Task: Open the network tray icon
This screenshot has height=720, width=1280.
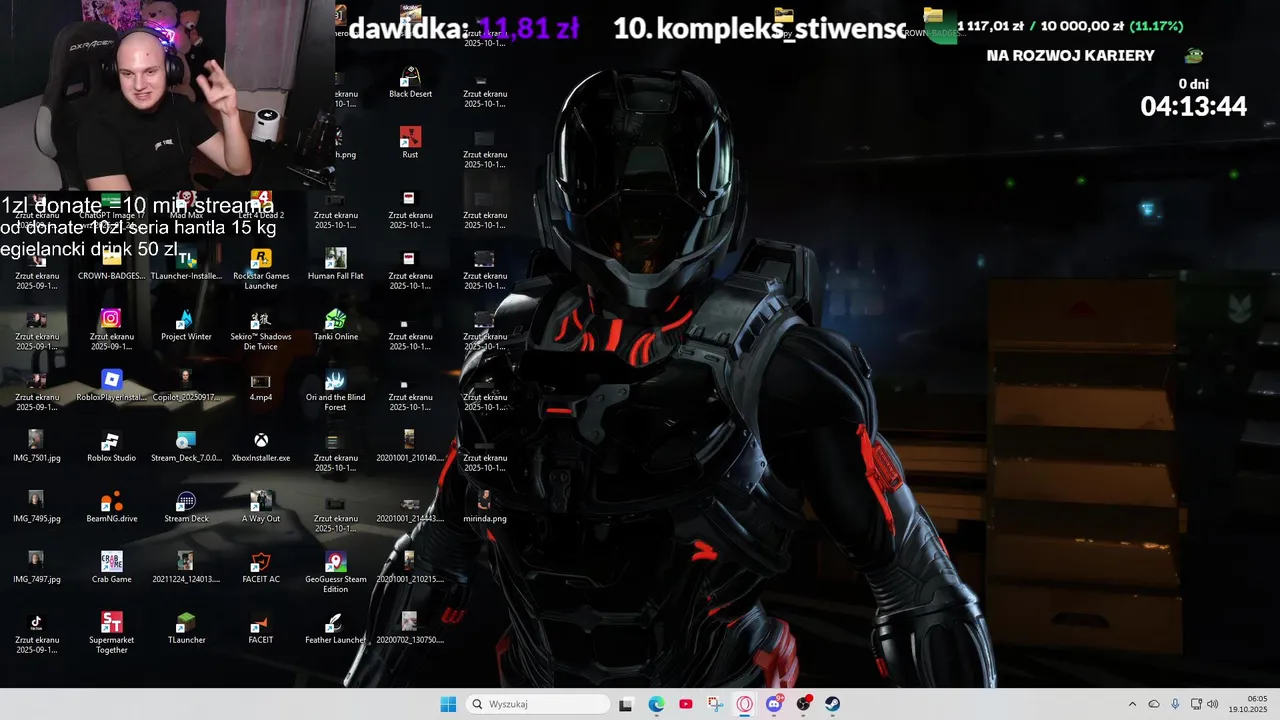Action: [x=1196, y=704]
